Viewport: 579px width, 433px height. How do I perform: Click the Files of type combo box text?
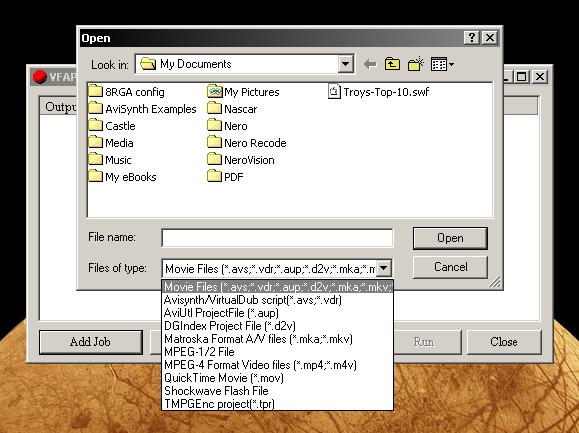pos(270,269)
